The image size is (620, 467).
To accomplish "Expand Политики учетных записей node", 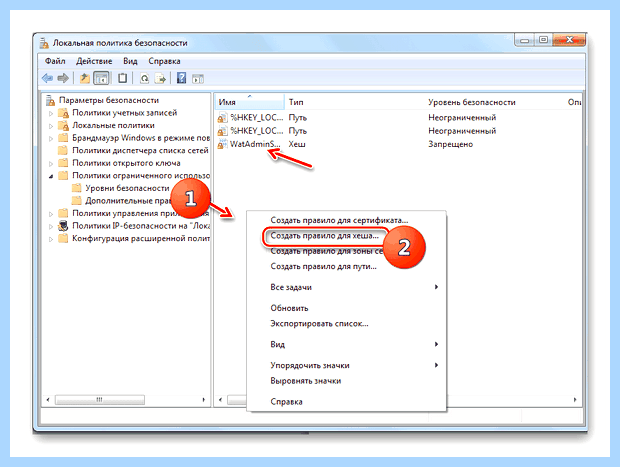I will 51,113.
